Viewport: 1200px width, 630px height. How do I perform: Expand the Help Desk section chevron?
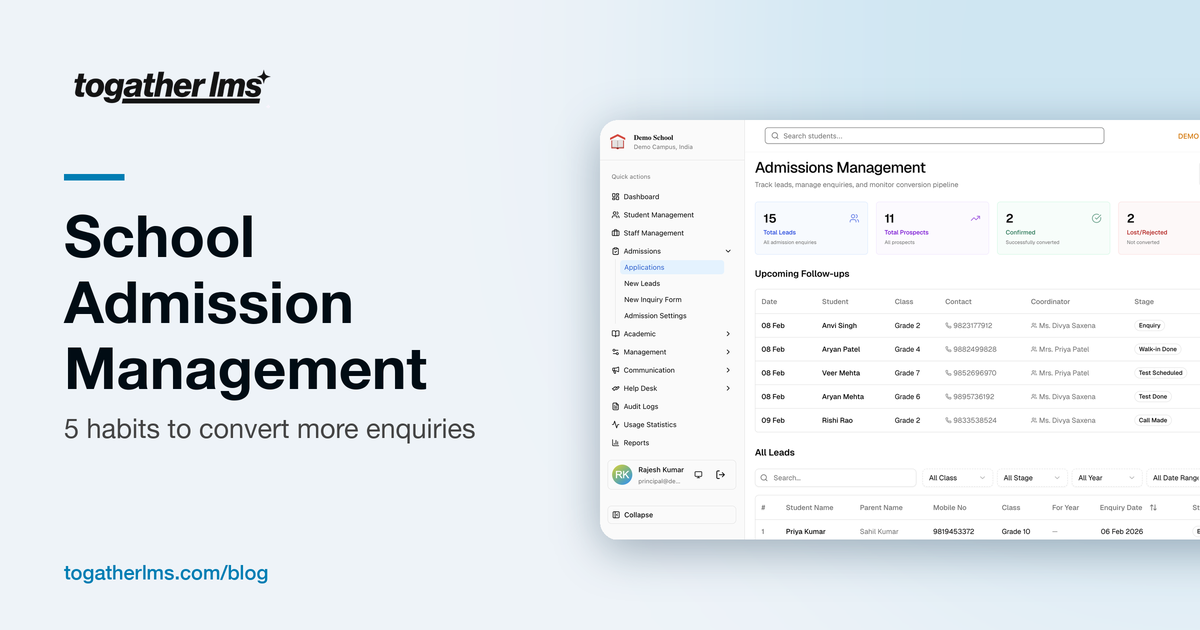click(x=728, y=388)
